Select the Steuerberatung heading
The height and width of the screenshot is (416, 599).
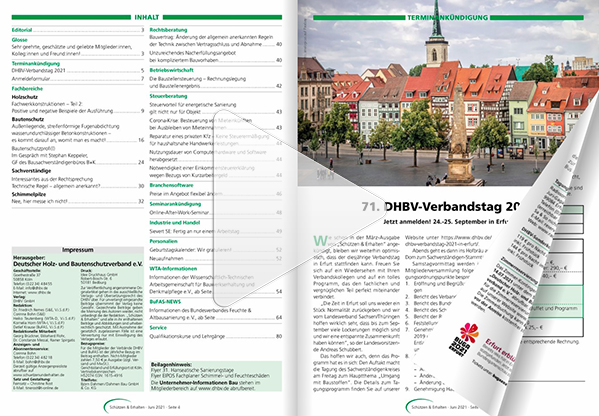168,96
